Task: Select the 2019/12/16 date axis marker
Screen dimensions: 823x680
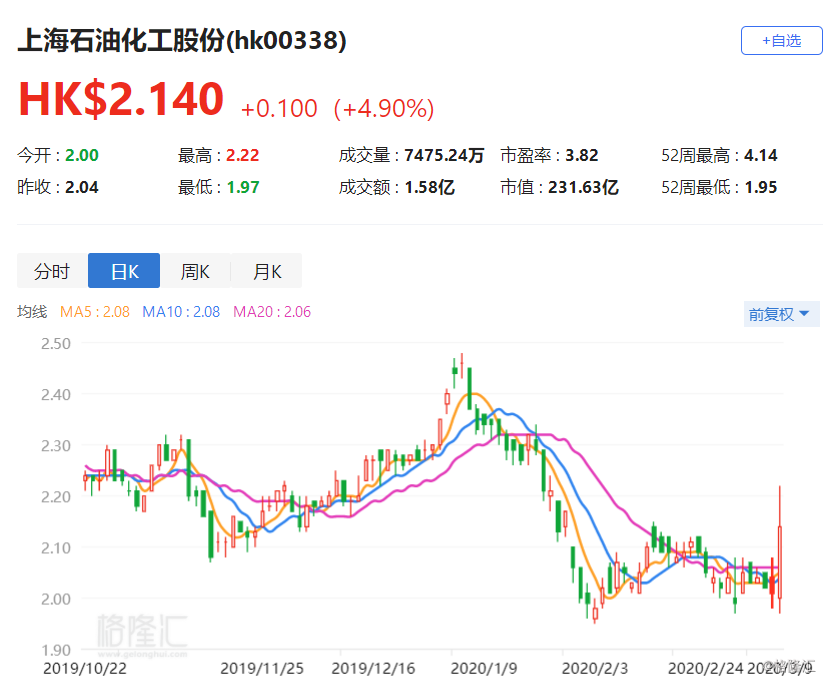Action: [x=373, y=666]
